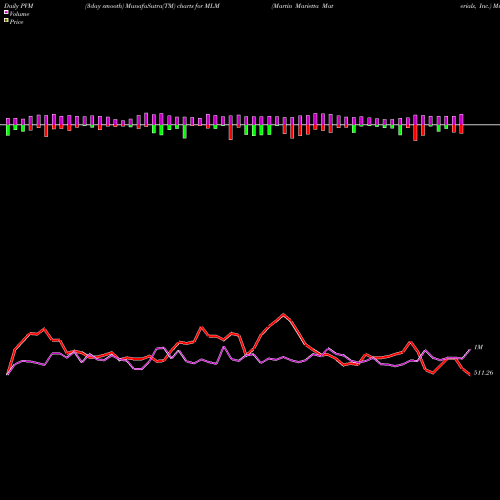Click the Daily PVM title text

tap(19, 6)
